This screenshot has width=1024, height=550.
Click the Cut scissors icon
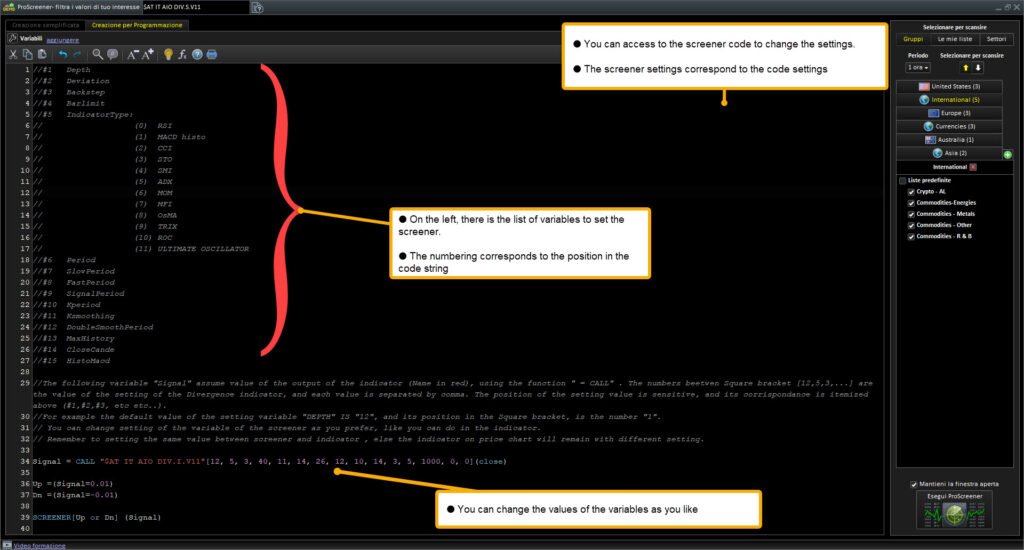click(13, 54)
